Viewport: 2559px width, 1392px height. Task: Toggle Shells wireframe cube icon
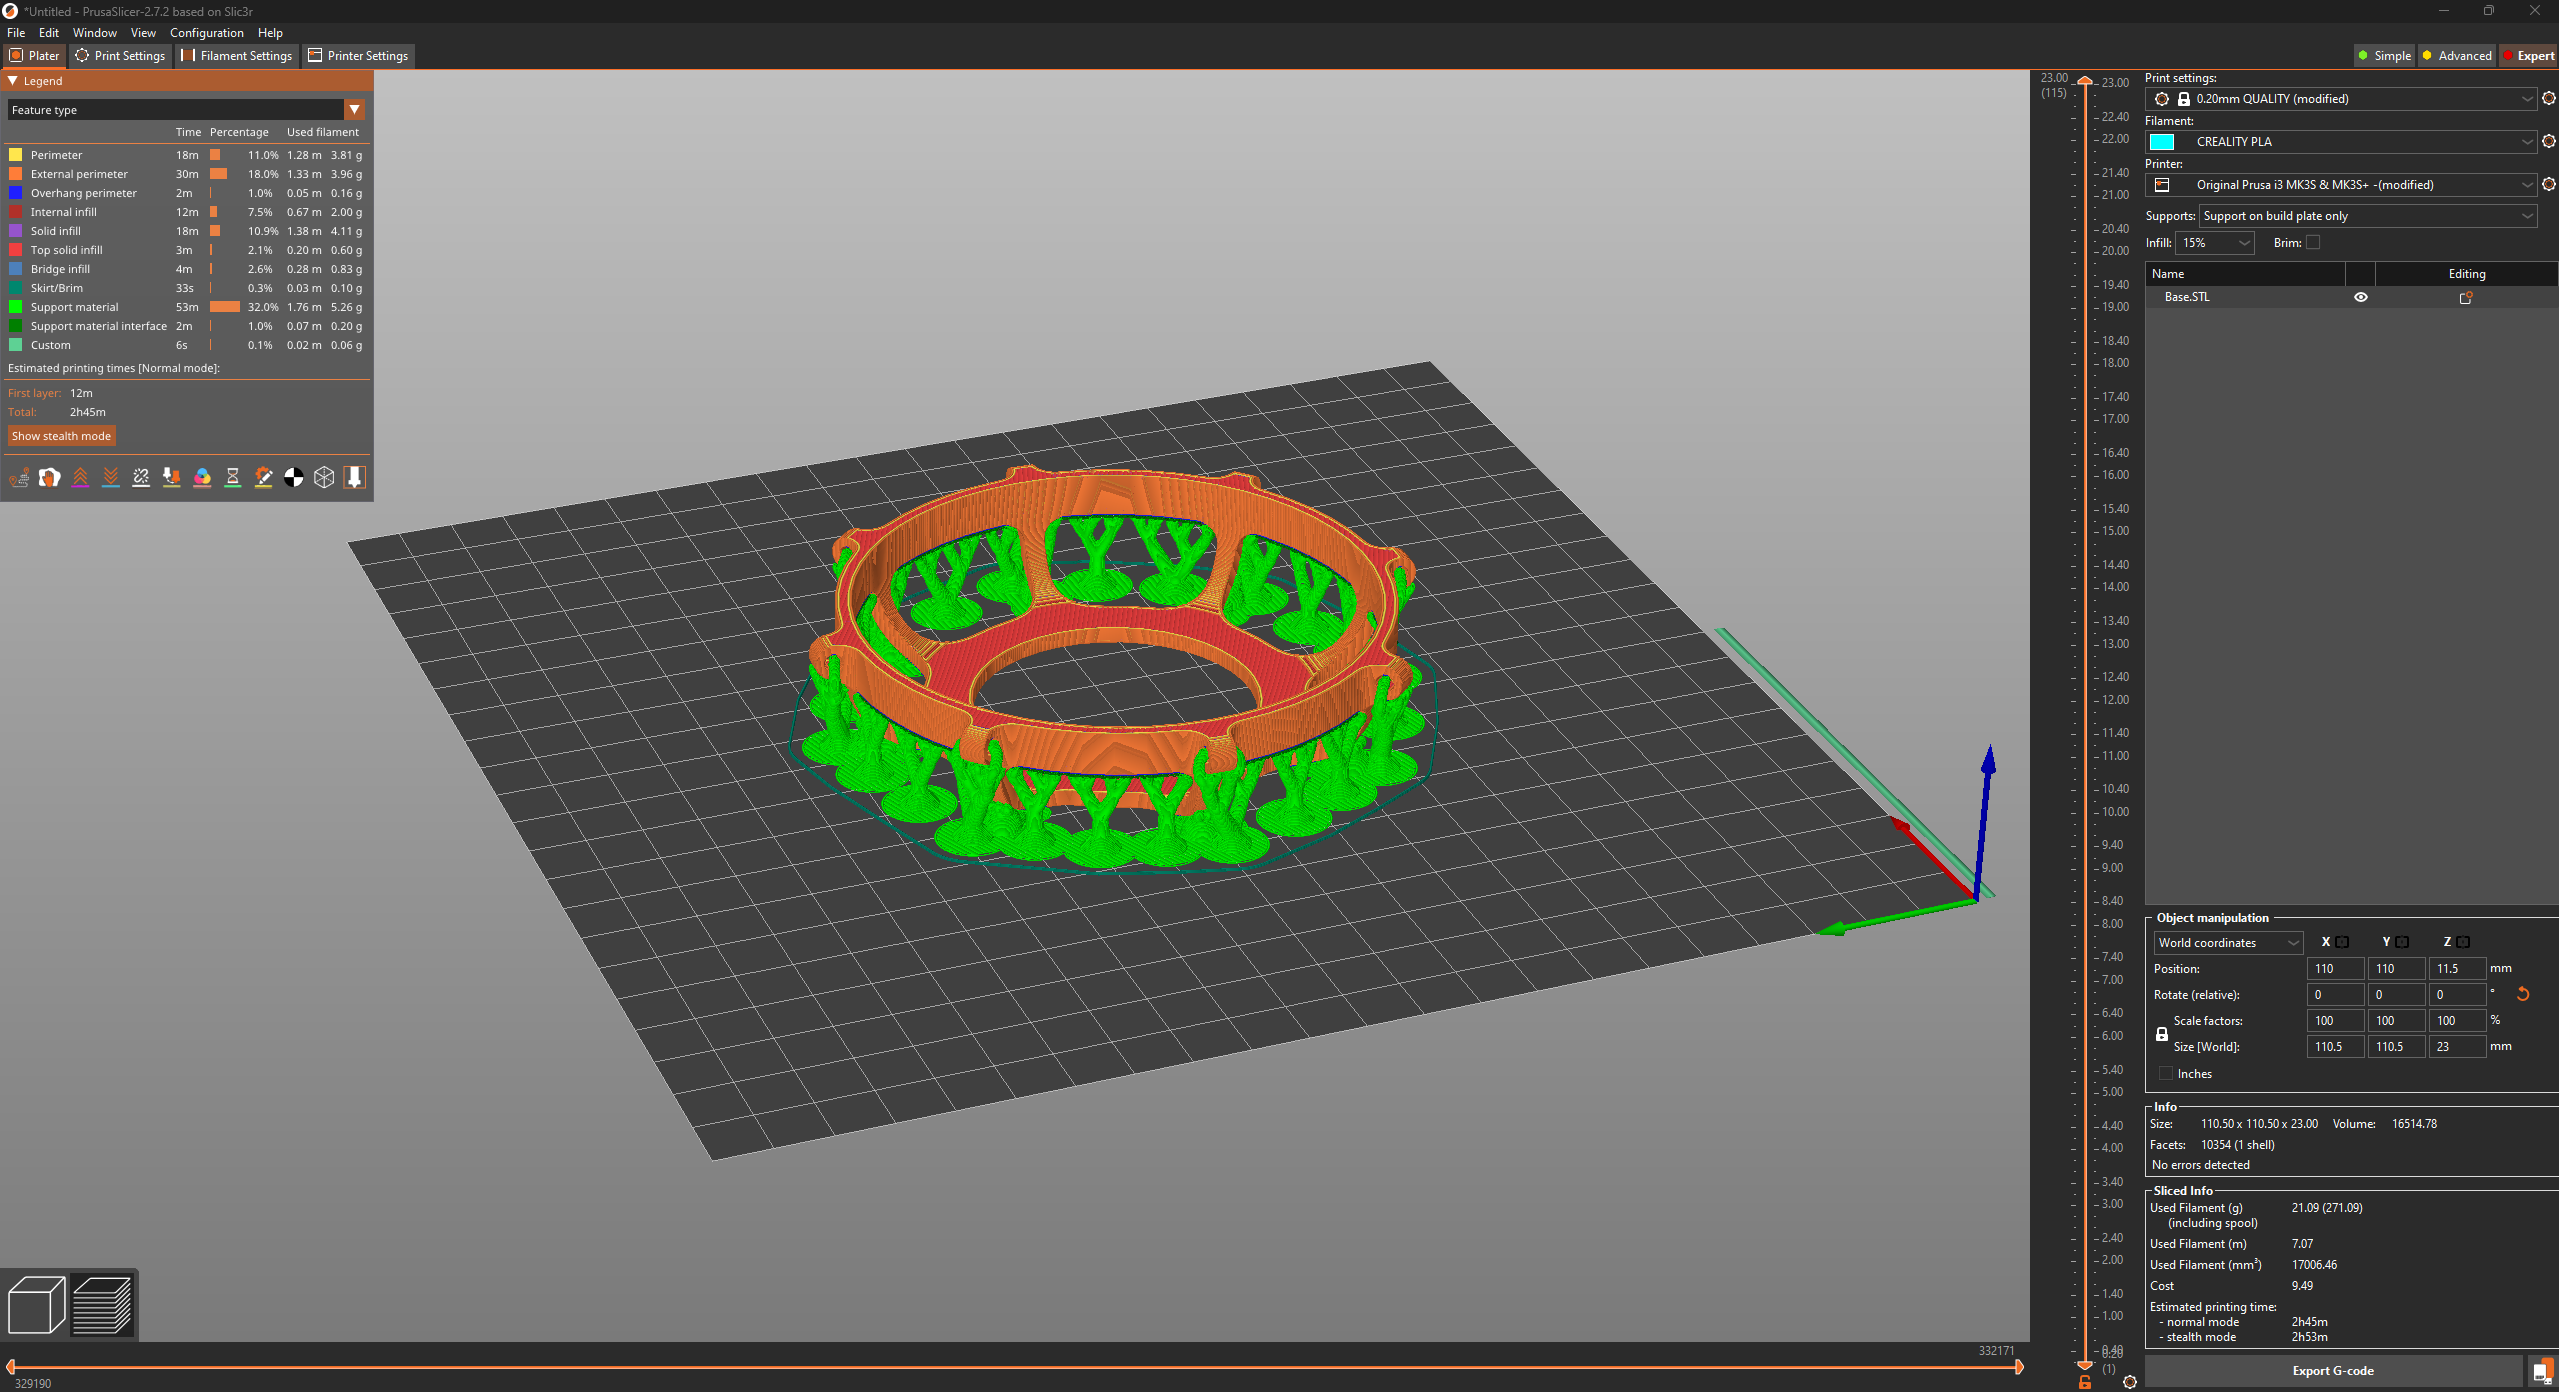[324, 478]
